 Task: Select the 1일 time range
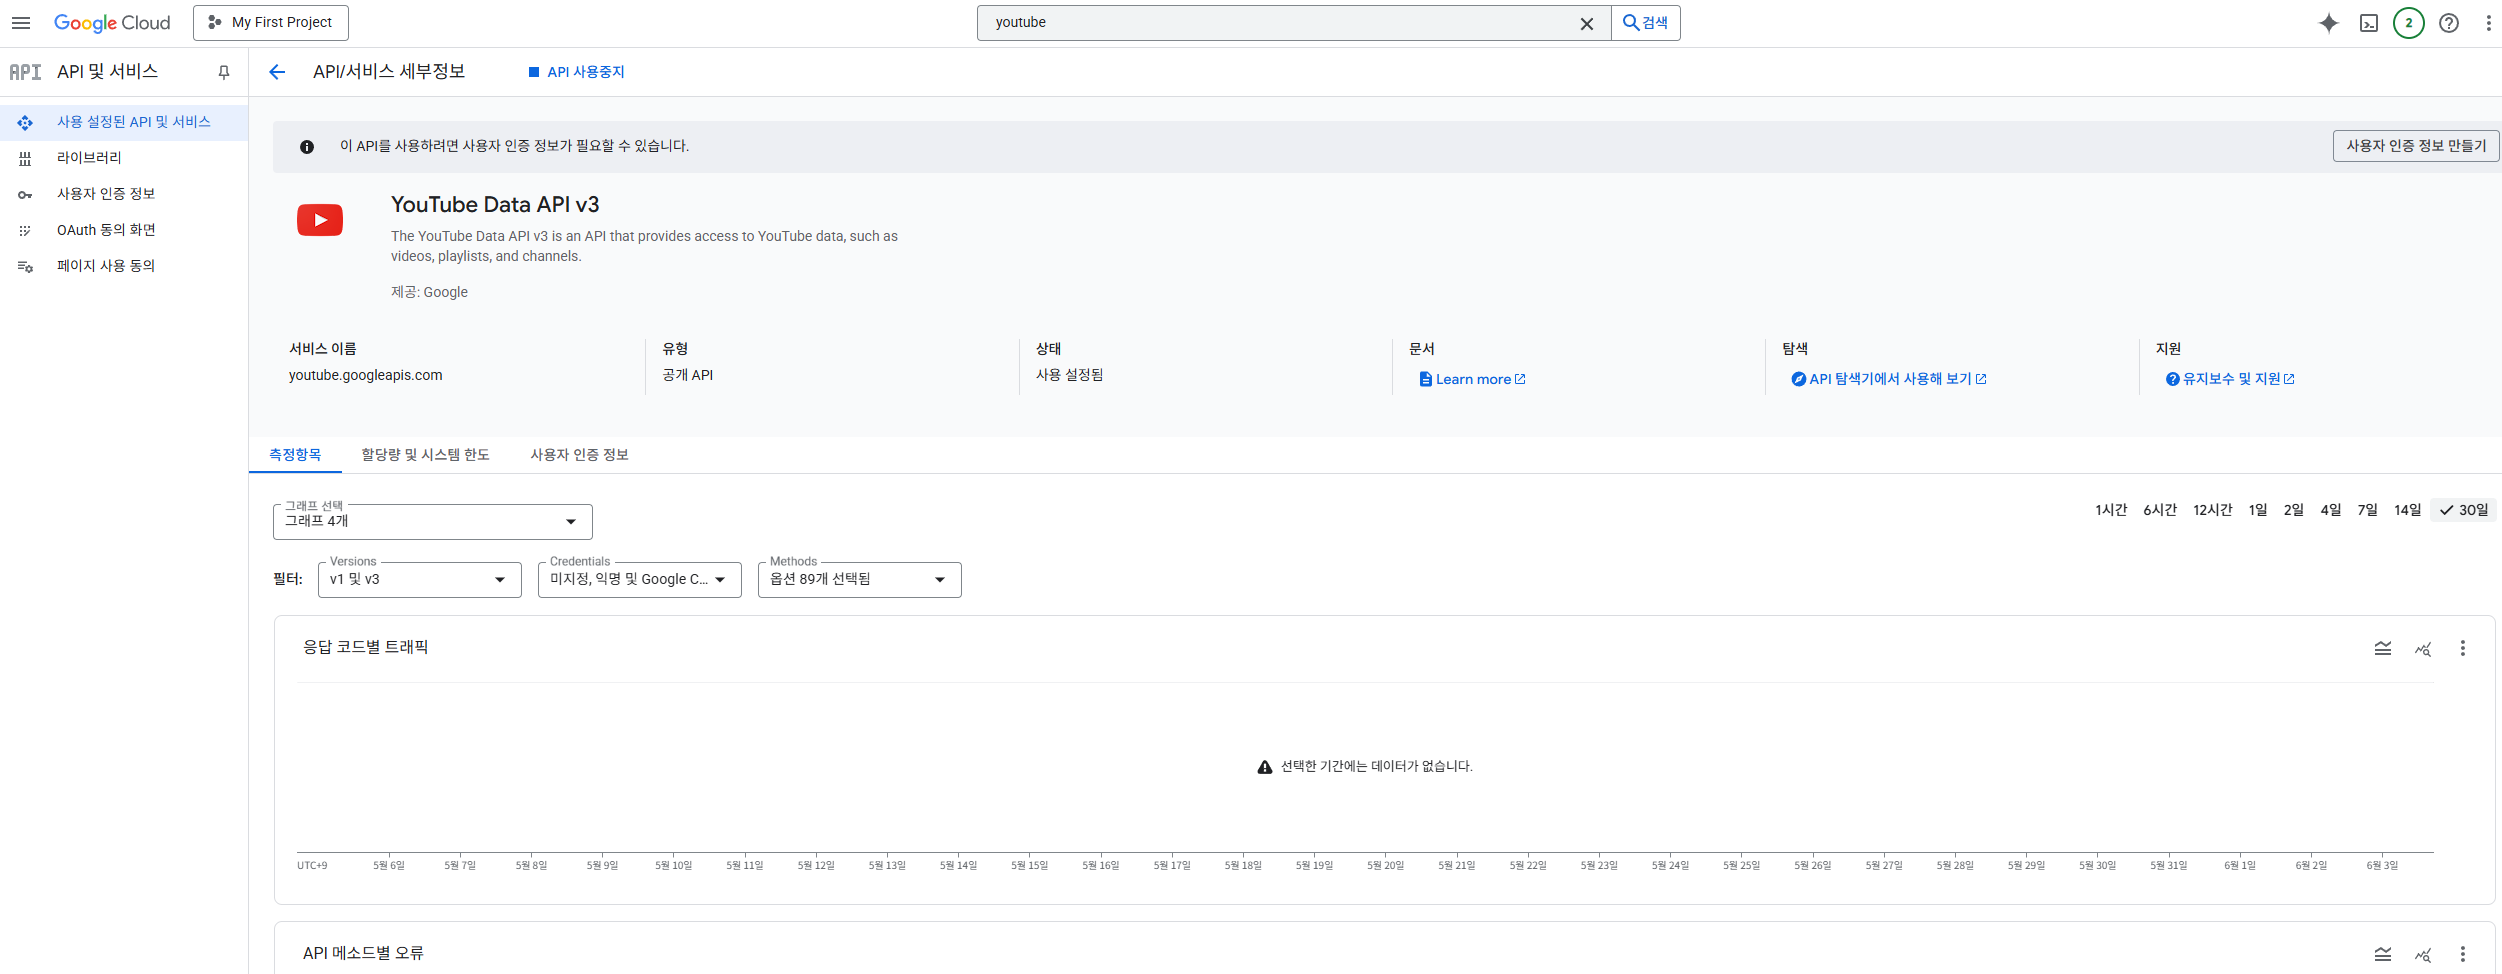pos(2258,510)
